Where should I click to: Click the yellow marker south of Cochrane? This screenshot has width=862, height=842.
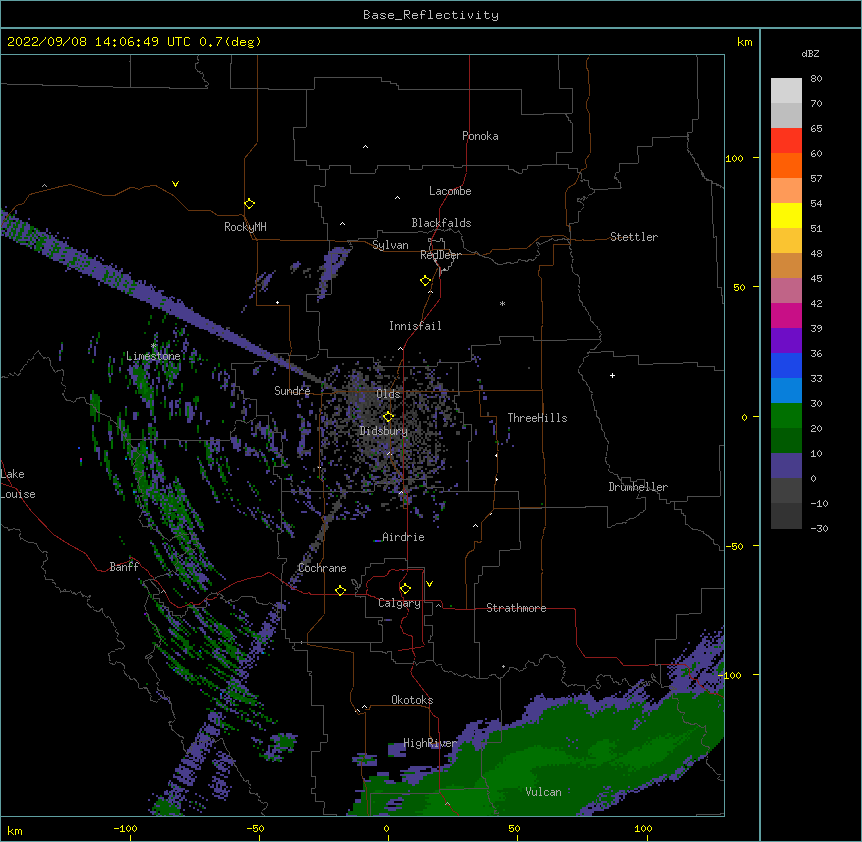click(x=340, y=591)
